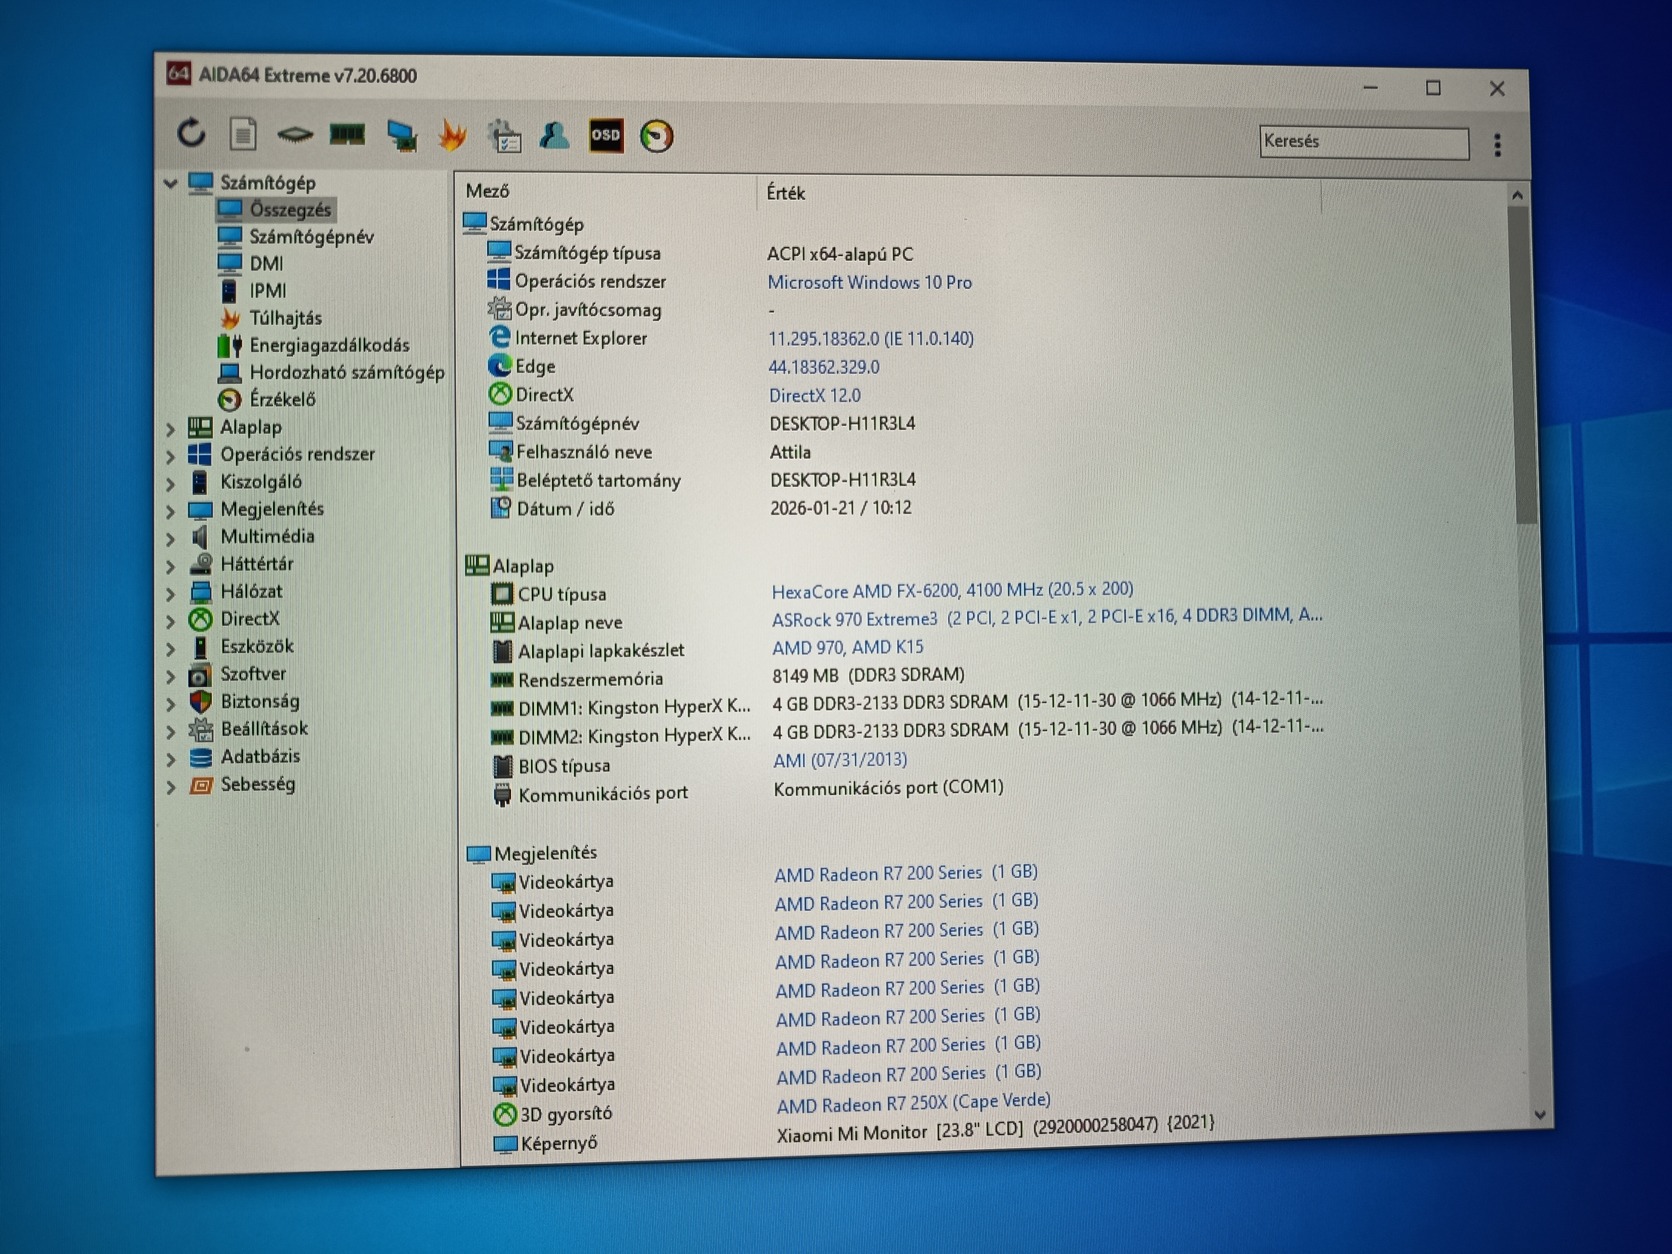
Task: Expand the Szoftver tree node
Action: click(x=171, y=676)
